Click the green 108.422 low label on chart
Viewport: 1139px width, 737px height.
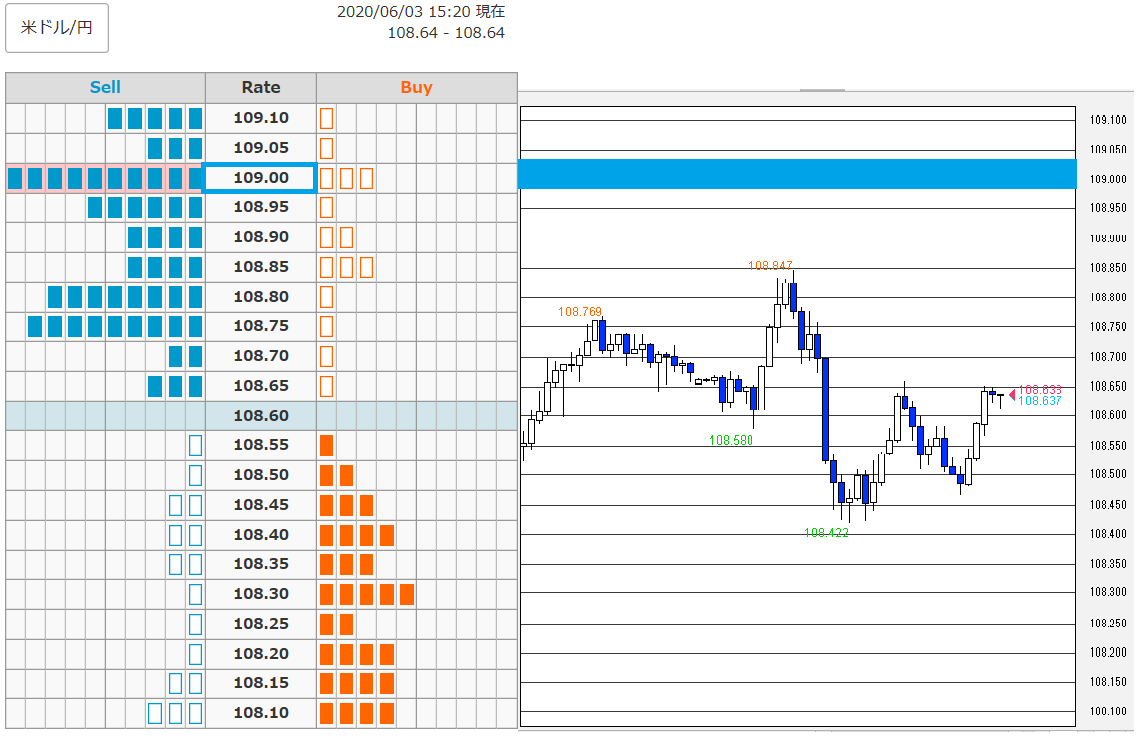[x=827, y=533]
